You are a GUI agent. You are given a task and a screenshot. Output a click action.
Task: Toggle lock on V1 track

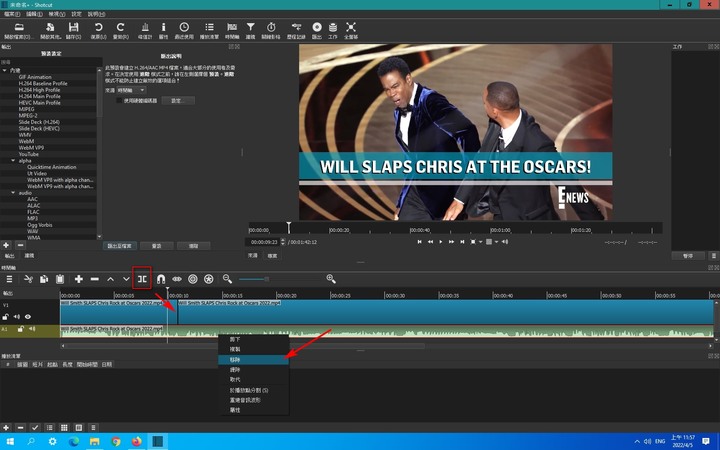coord(6,317)
